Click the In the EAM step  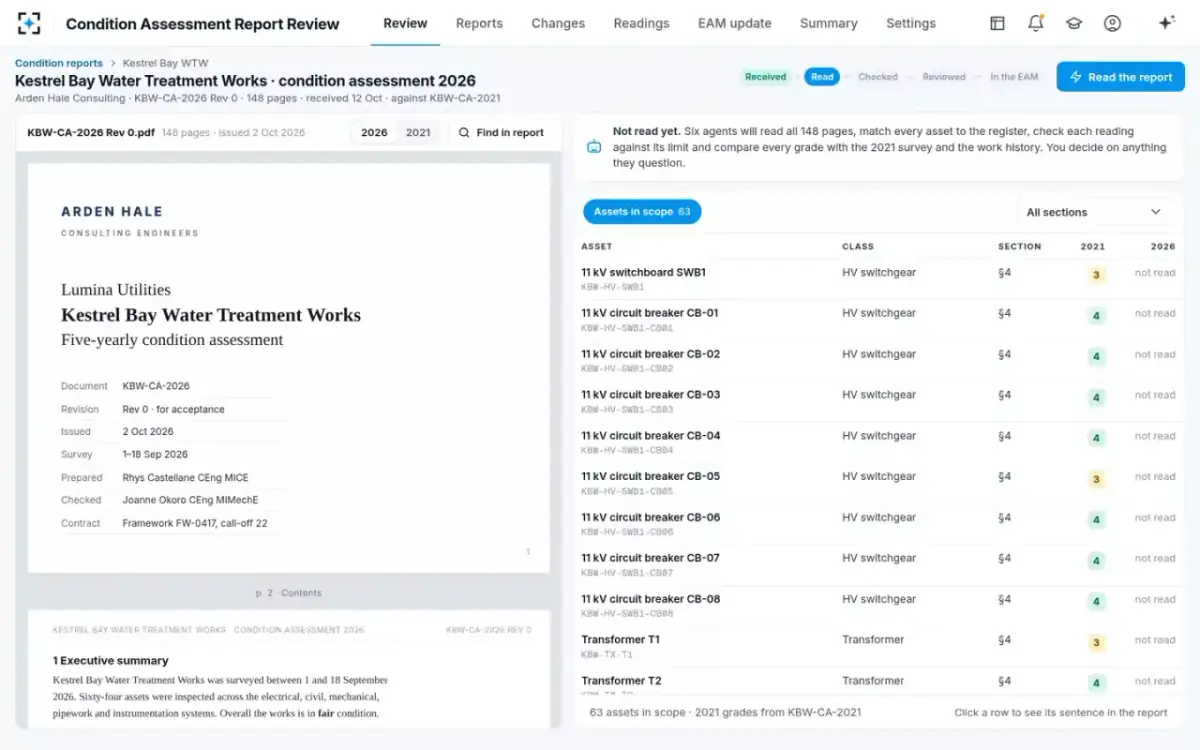point(1014,77)
